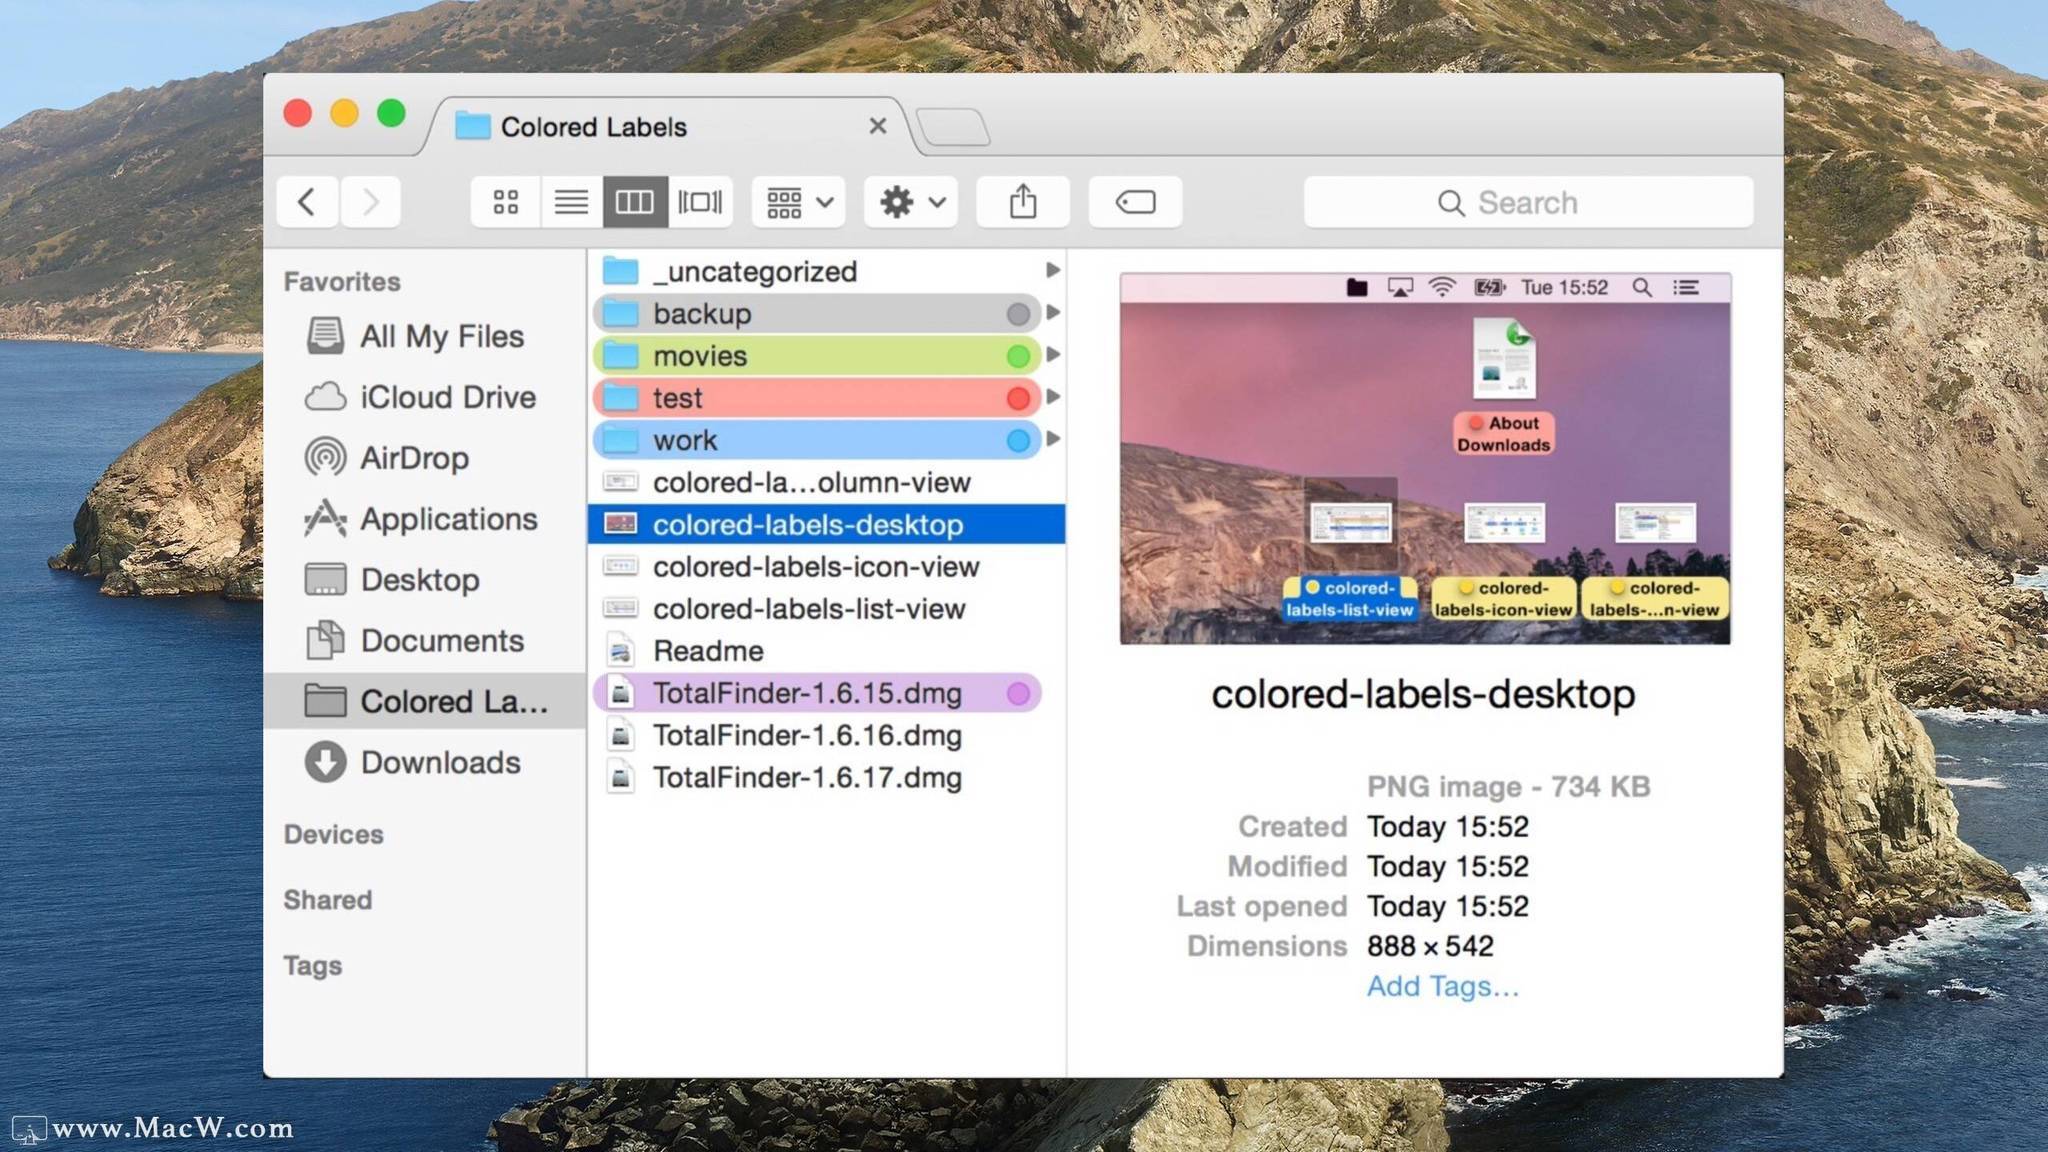Viewport: 2048px width, 1152px height.
Task: Open AirDrop in the sidebar
Action: (414, 458)
